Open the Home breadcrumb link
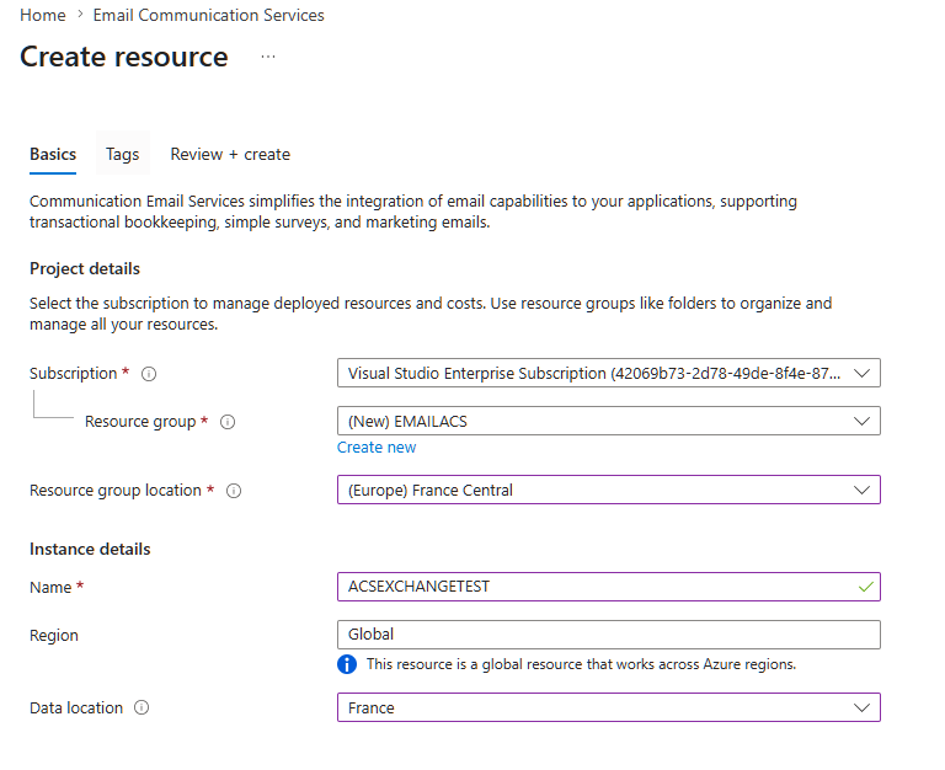The height and width of the screenshot is (770, 945). click(42, 15)
